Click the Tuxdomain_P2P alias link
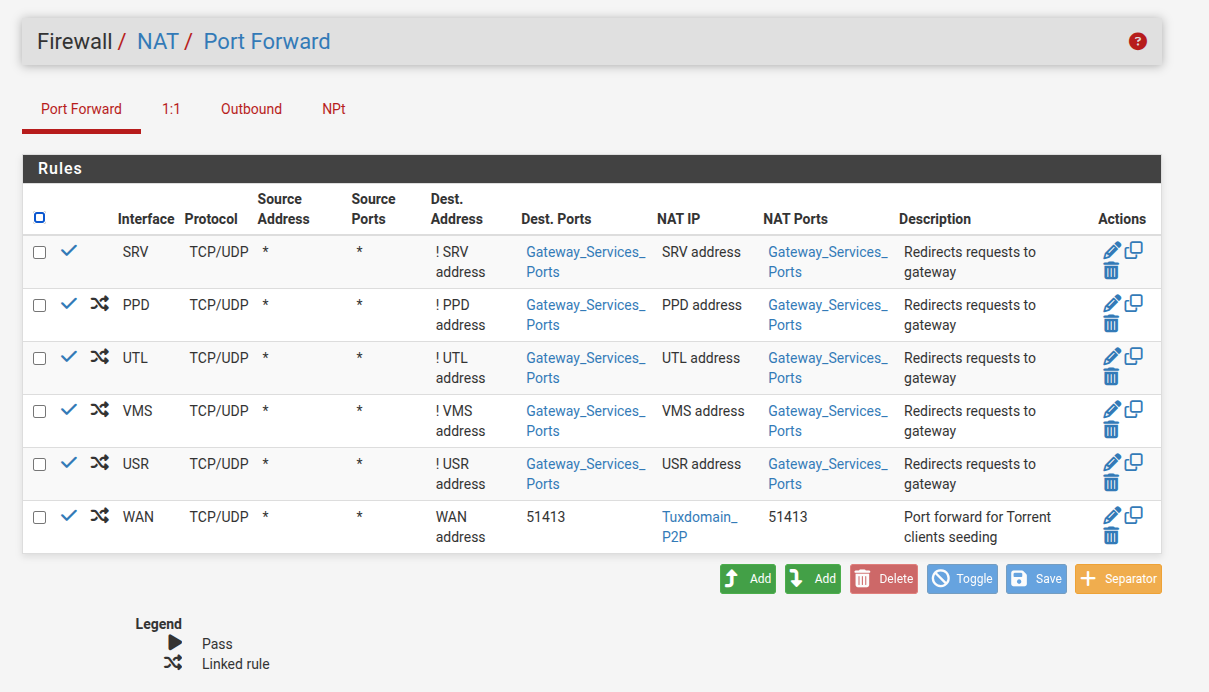The height and width of the screenshot is (692, 1209). point(699,527)
